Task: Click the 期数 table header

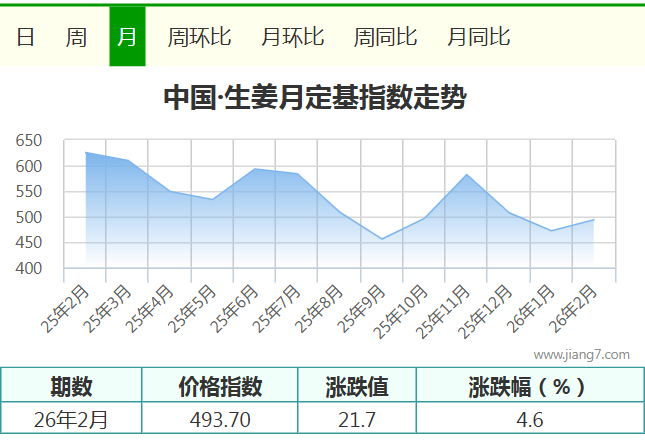Action: coord(72,386)
